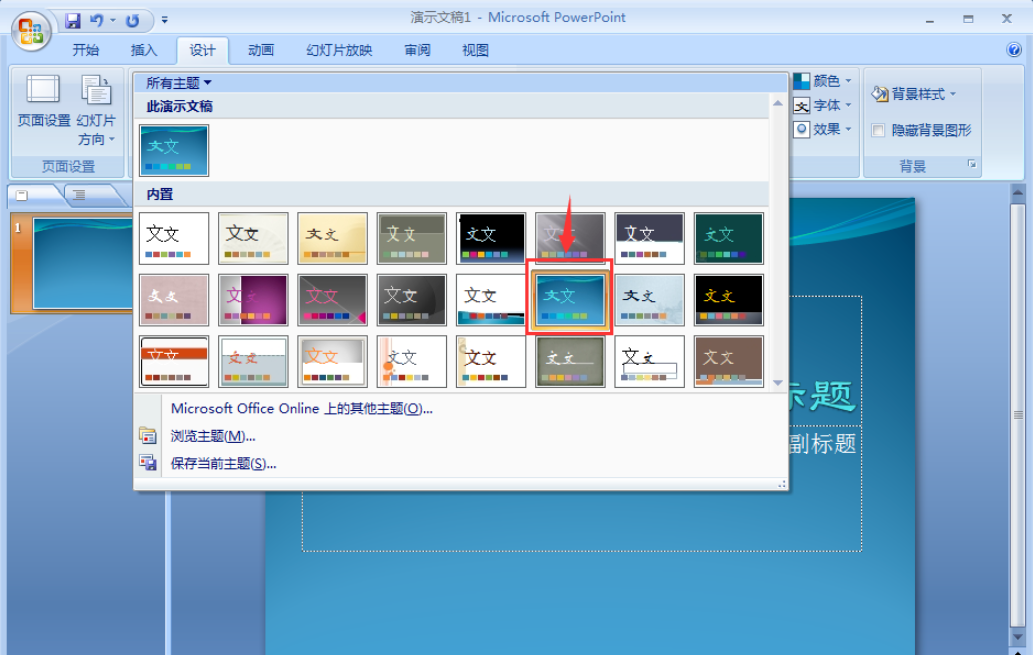Apply the yellow-orange gradient theme in first row
This screenshot has height=655, width=1033.
click(332, 238)
